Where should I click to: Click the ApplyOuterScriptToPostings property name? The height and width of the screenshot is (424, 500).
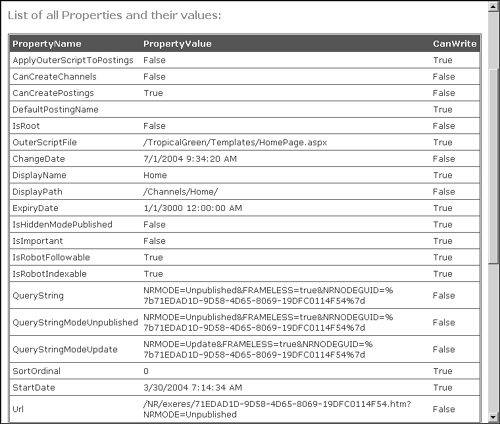(x=73, y=60)
